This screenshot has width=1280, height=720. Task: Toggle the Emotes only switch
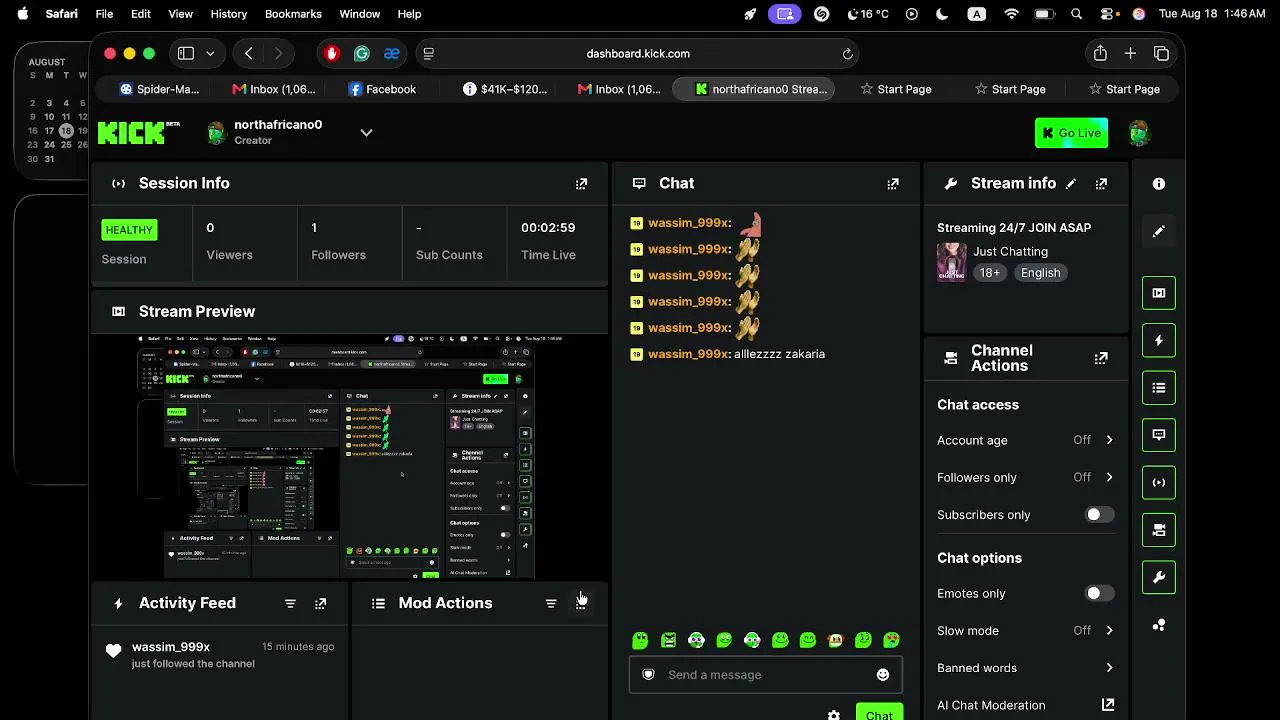point(1100,594)
